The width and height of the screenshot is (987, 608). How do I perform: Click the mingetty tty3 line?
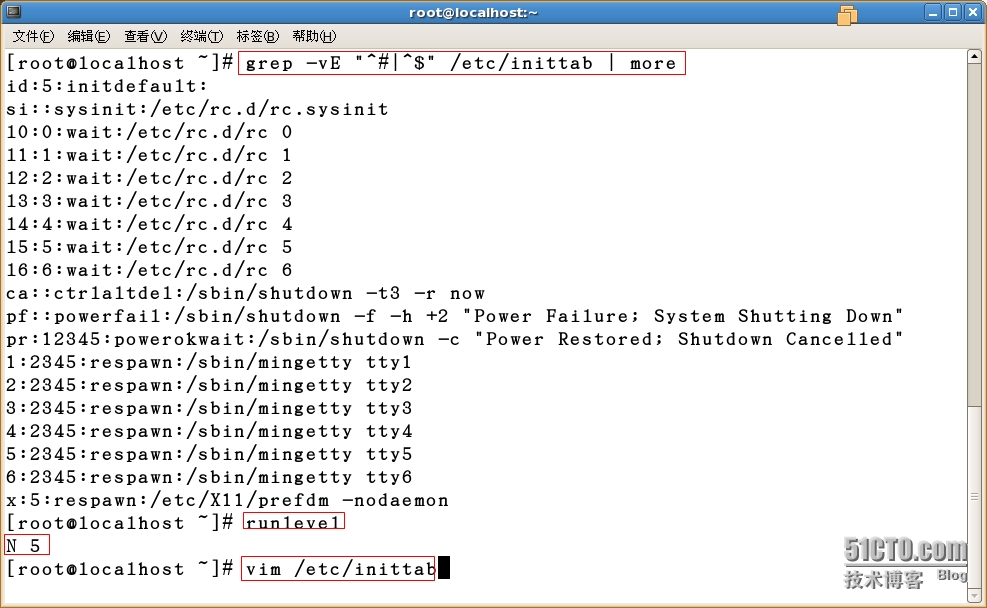point(209,408)
